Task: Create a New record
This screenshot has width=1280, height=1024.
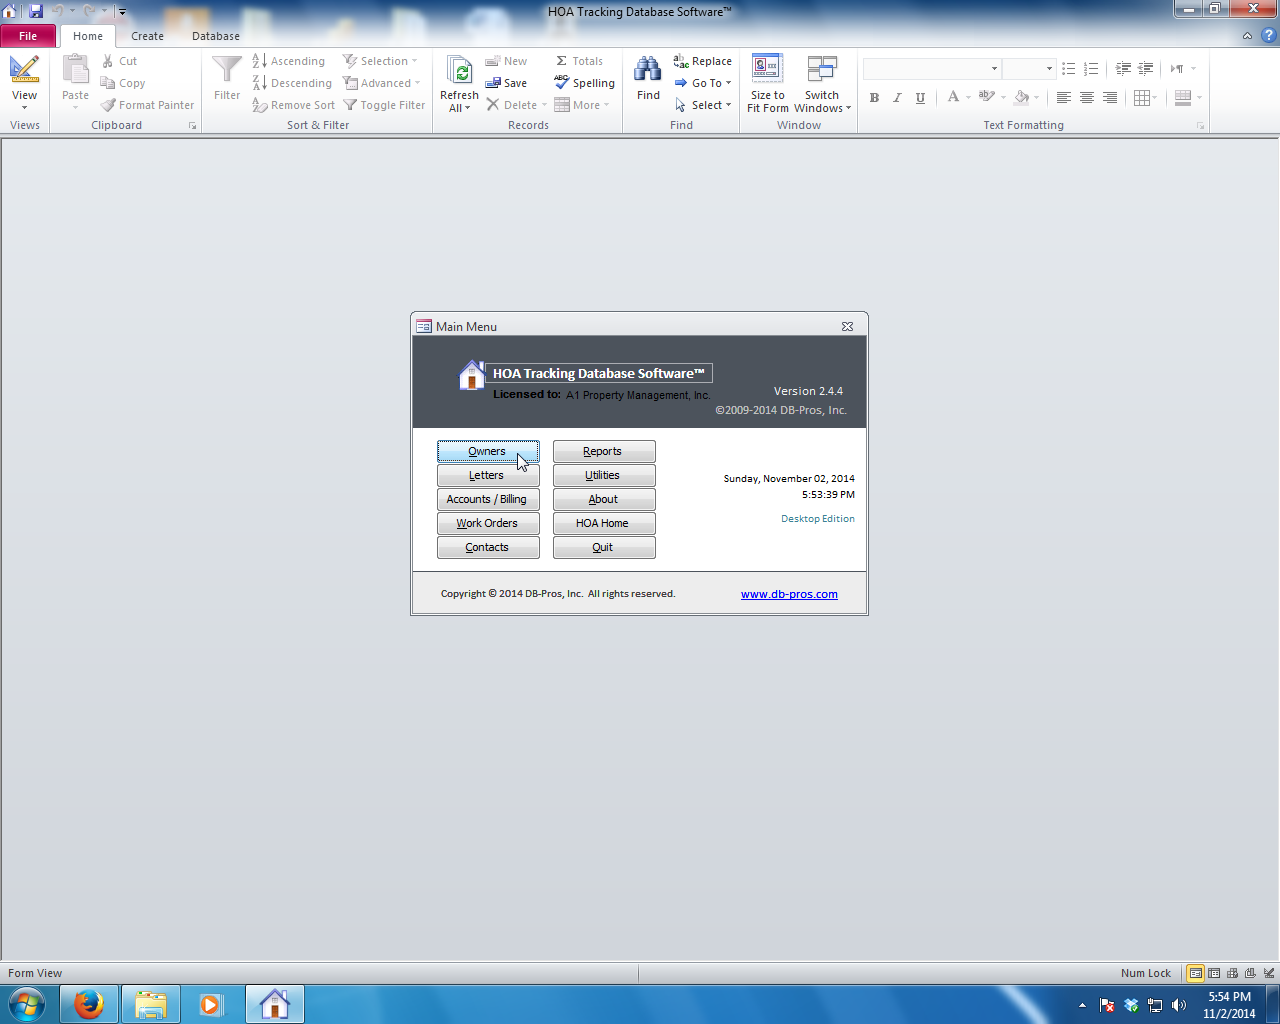Action: point(506,61)
